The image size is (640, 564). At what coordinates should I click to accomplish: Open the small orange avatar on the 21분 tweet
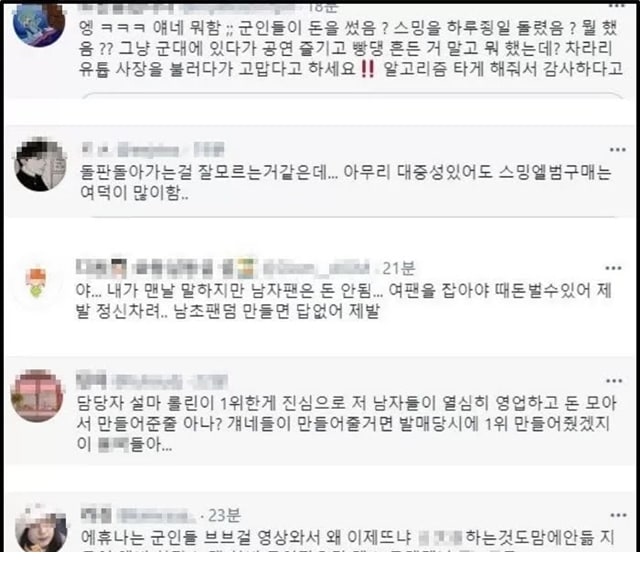36,282
